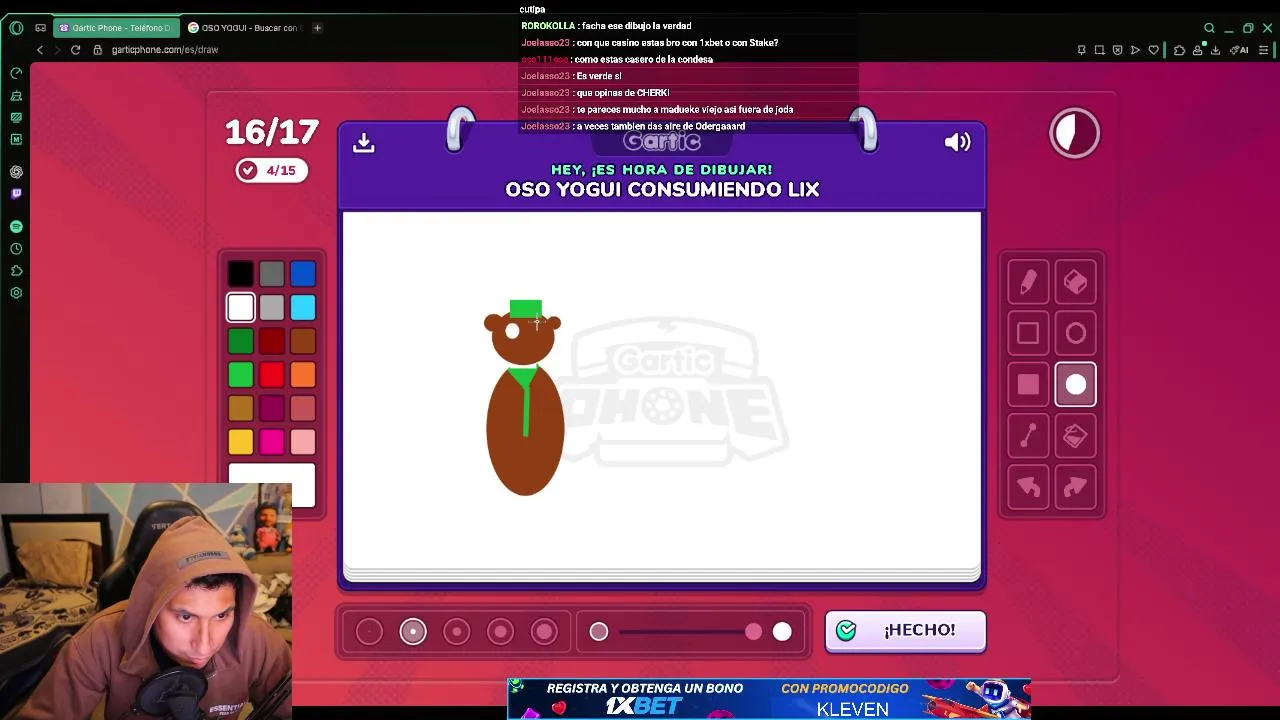This screenshot has height=720, width=1280.
Task: Select the smallest brush size
Action: click(x=369, y=631)
